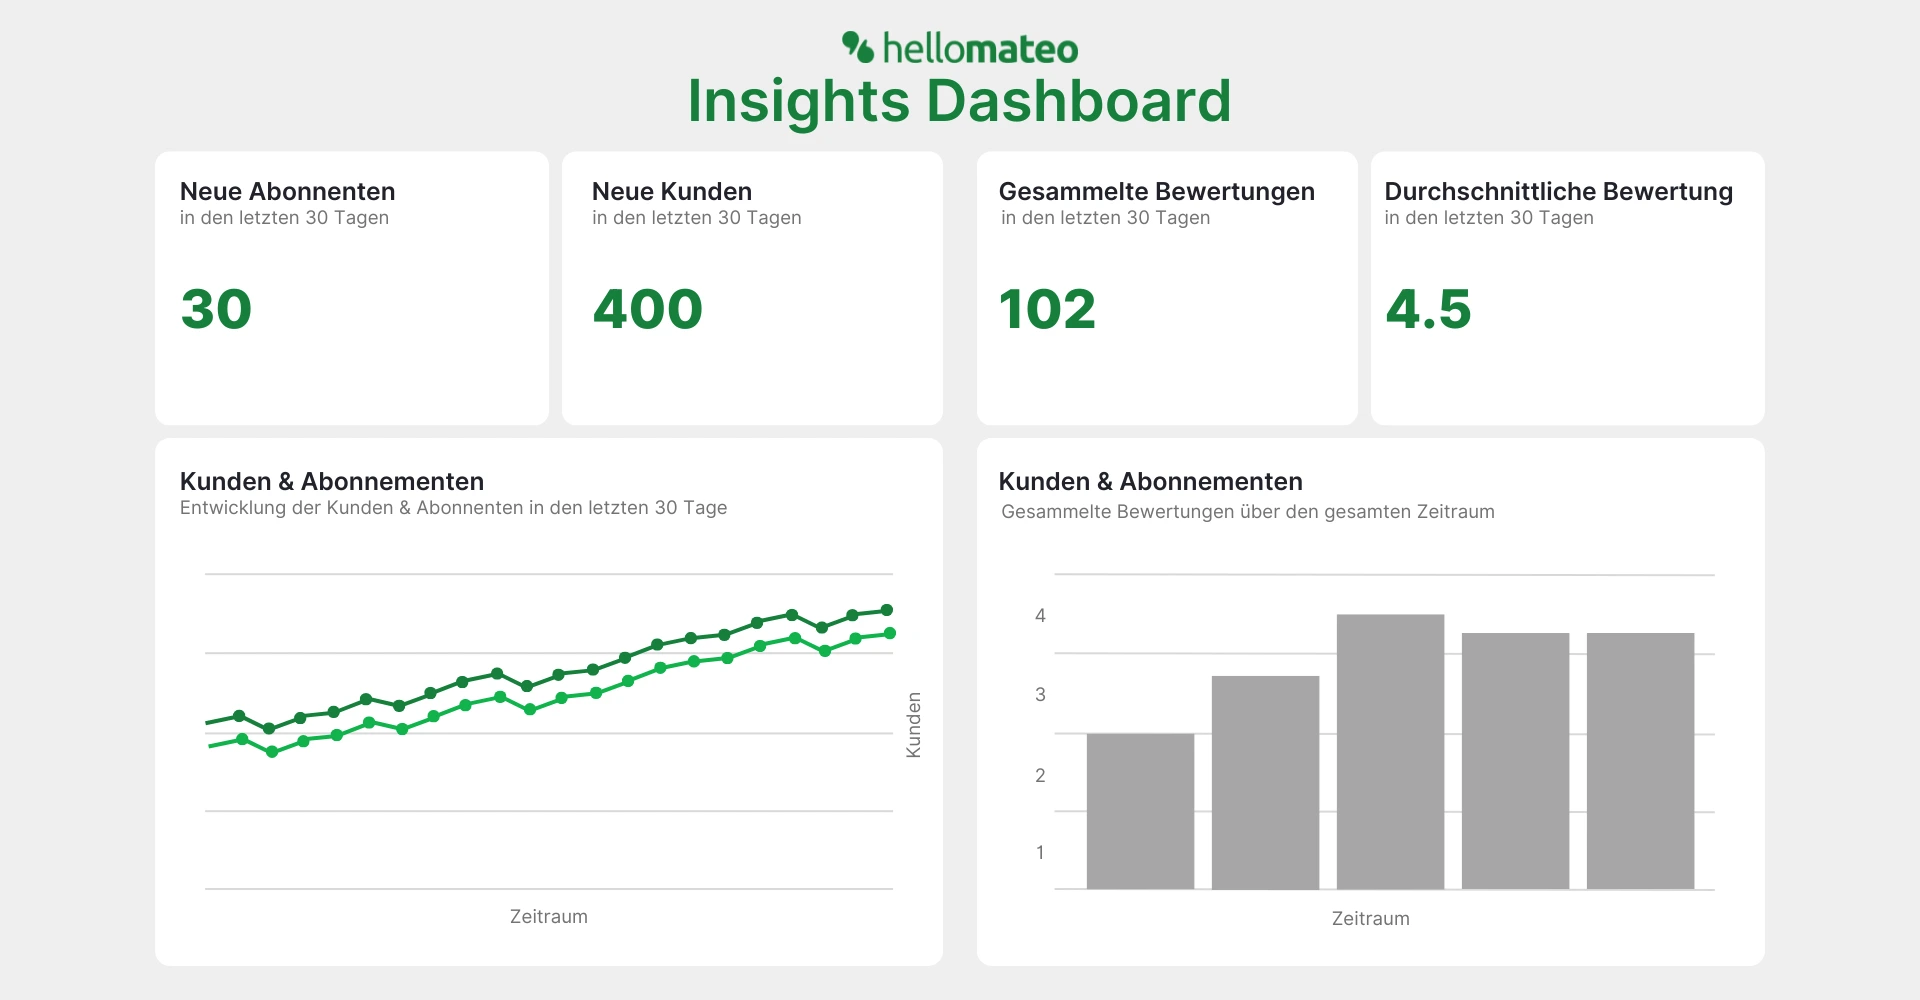Select the Neue Kunden card title

pos(672,191)
